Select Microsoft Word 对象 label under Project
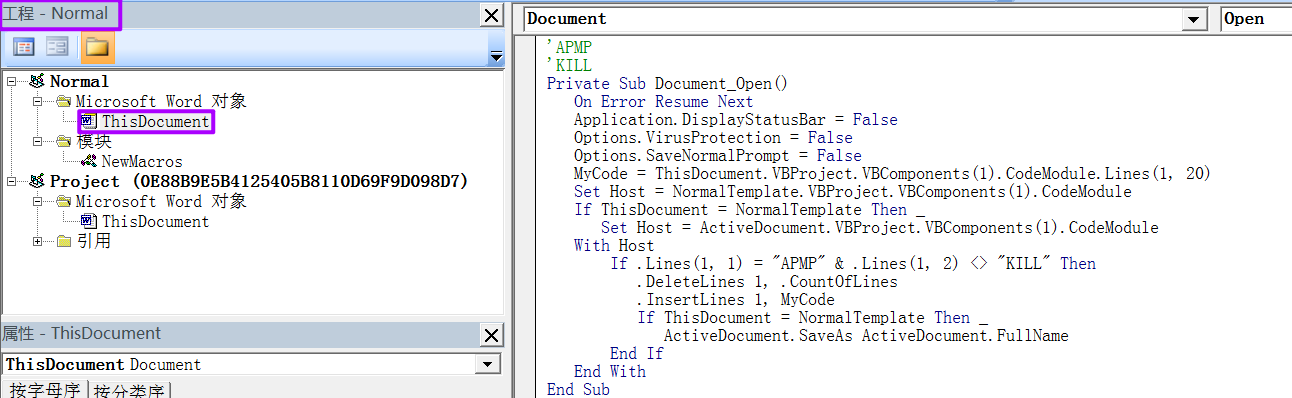This screenshot has width=1292, height=398. [161, 202]
